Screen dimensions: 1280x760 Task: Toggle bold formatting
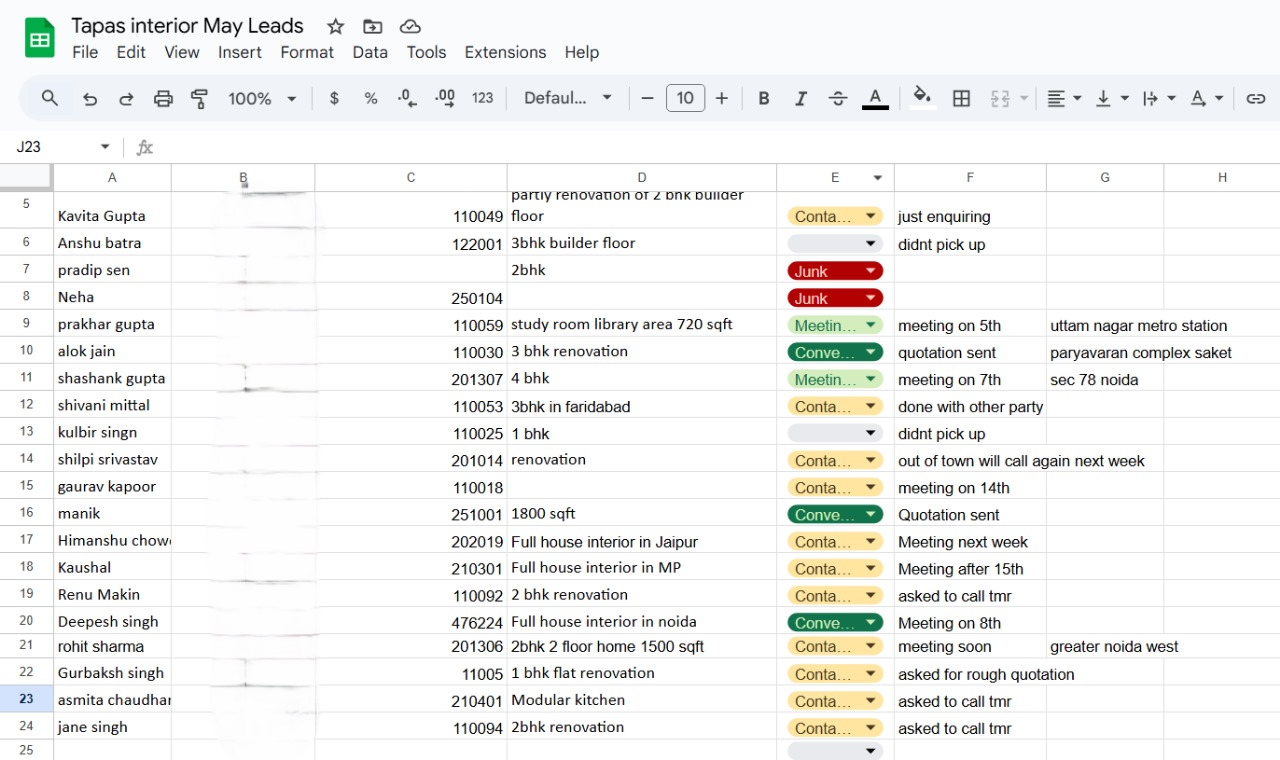(764, 98)
